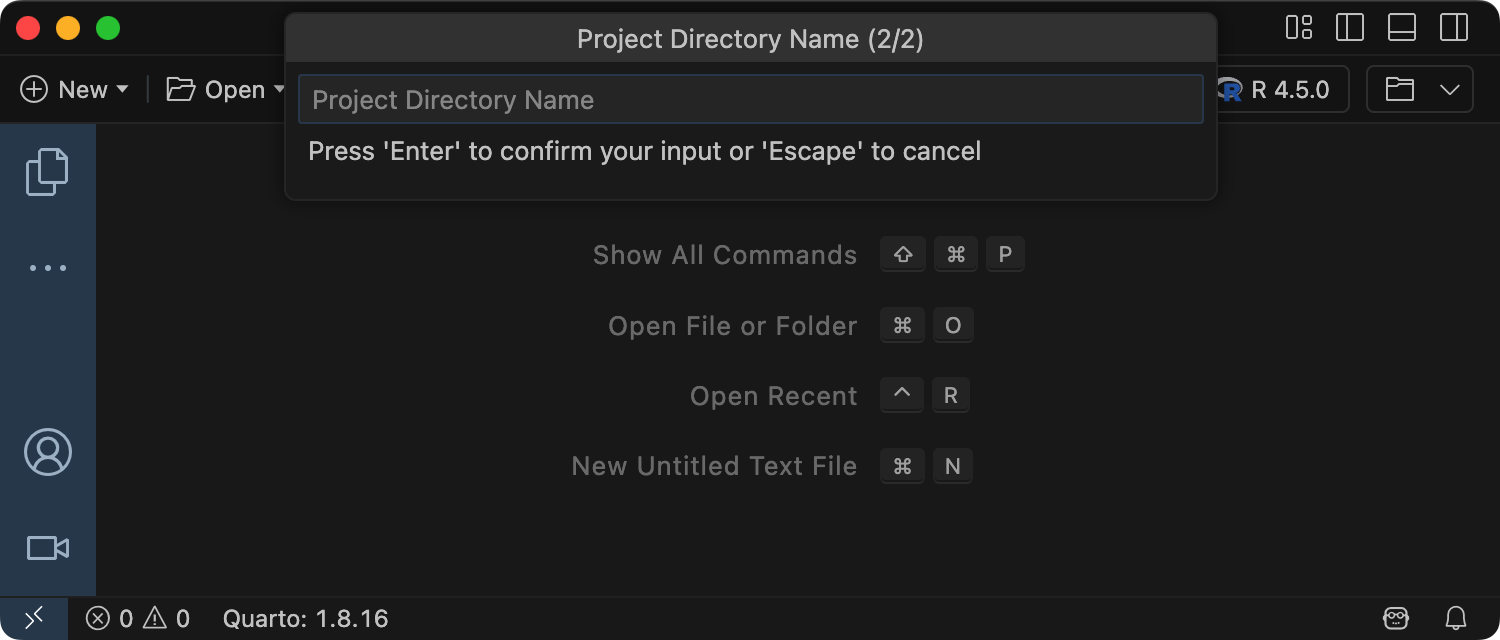Show errors and warnings count panel
The height and width of the screenshot is (640, 1500).
[138, 618]
